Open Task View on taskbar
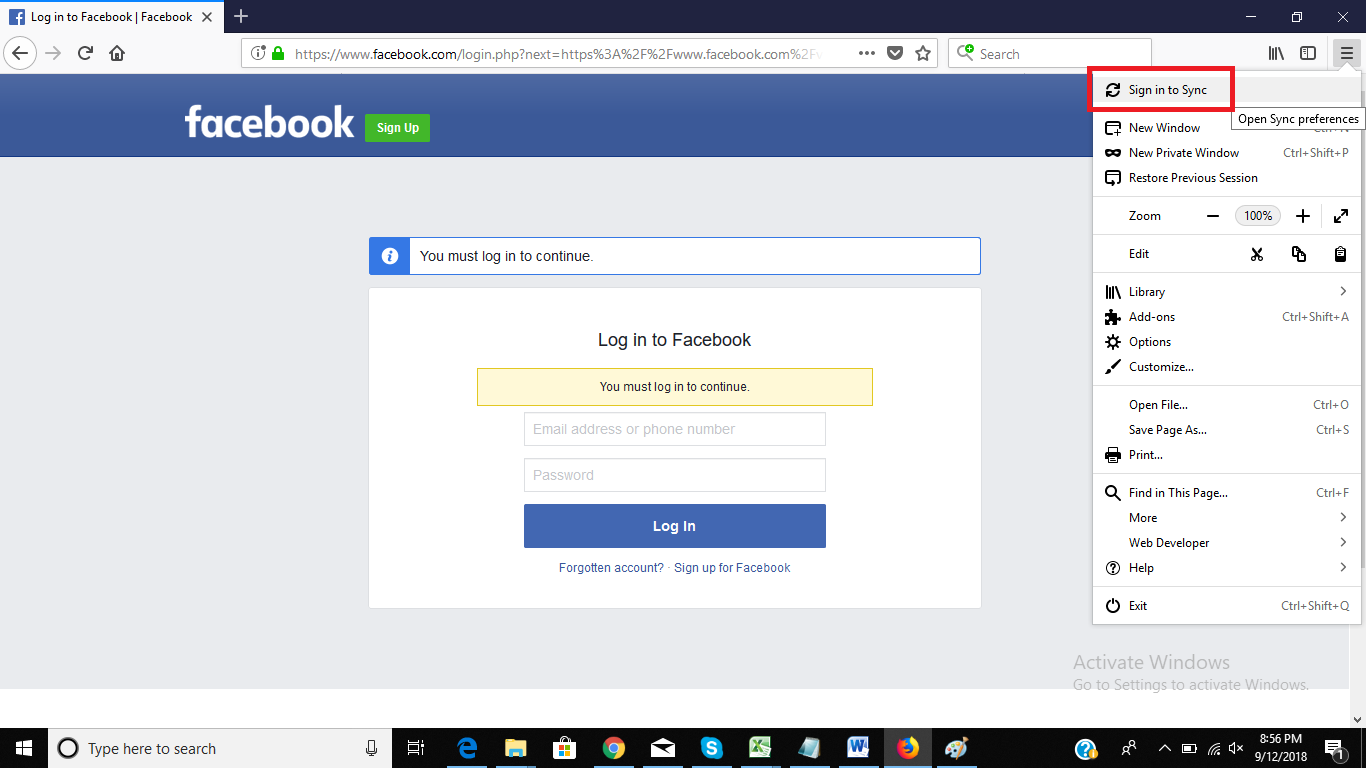Screen dimensions: 1366x768 coord(416,748)
